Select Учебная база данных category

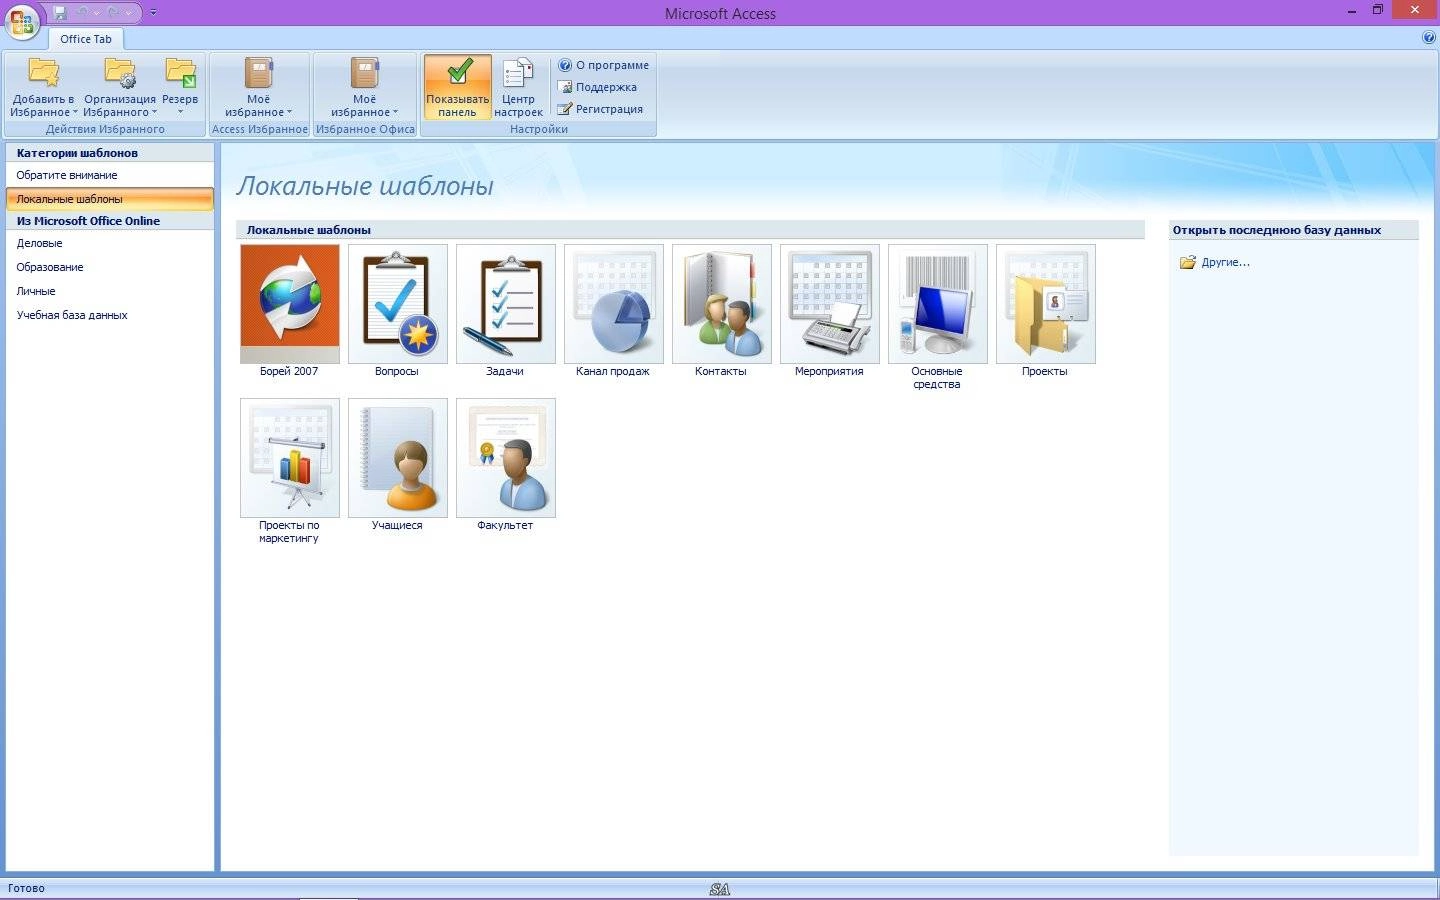click(110, 315)
